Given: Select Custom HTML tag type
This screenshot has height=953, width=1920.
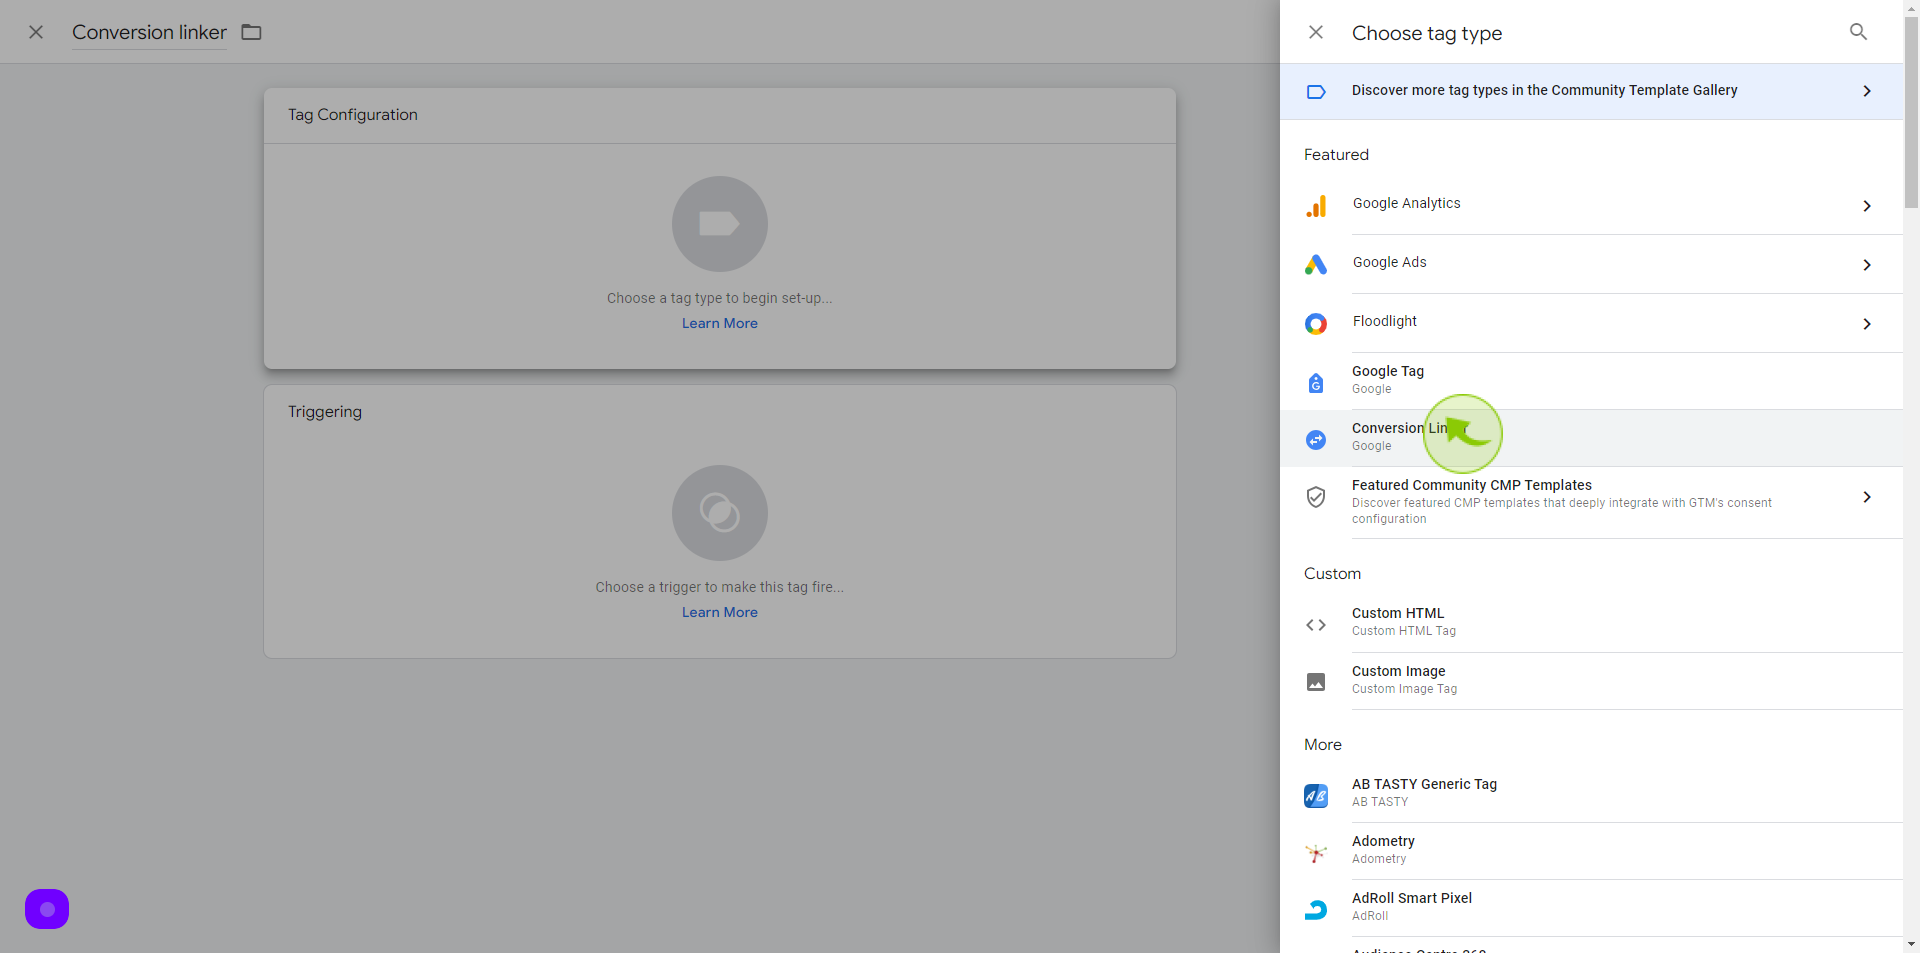Looking at the screenshot, I should coord(1591,623).
